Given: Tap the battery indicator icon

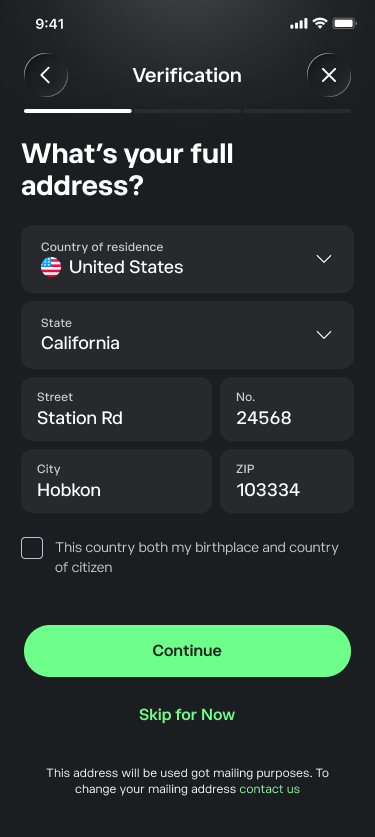Looking at the screenshot, I should tap(345, 23).
